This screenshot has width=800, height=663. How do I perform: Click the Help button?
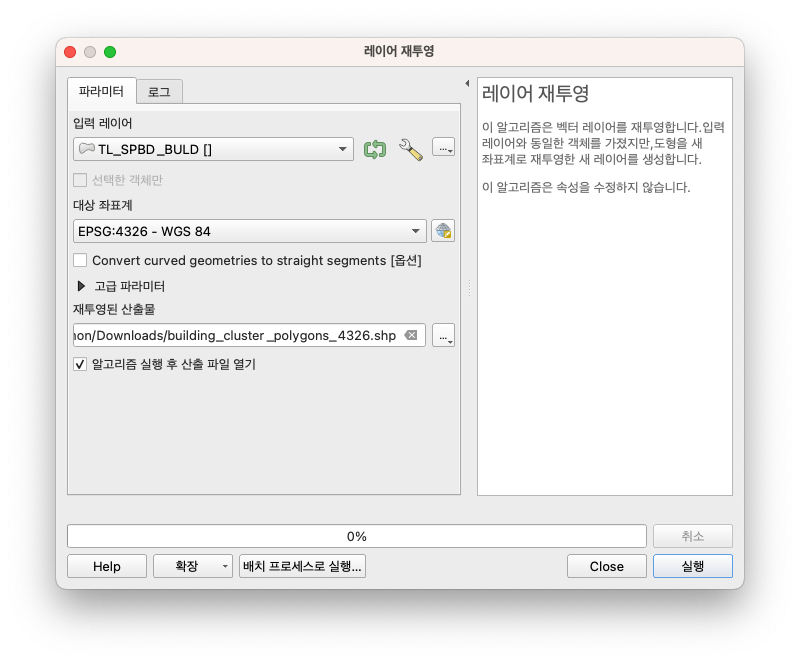point(107,567)
